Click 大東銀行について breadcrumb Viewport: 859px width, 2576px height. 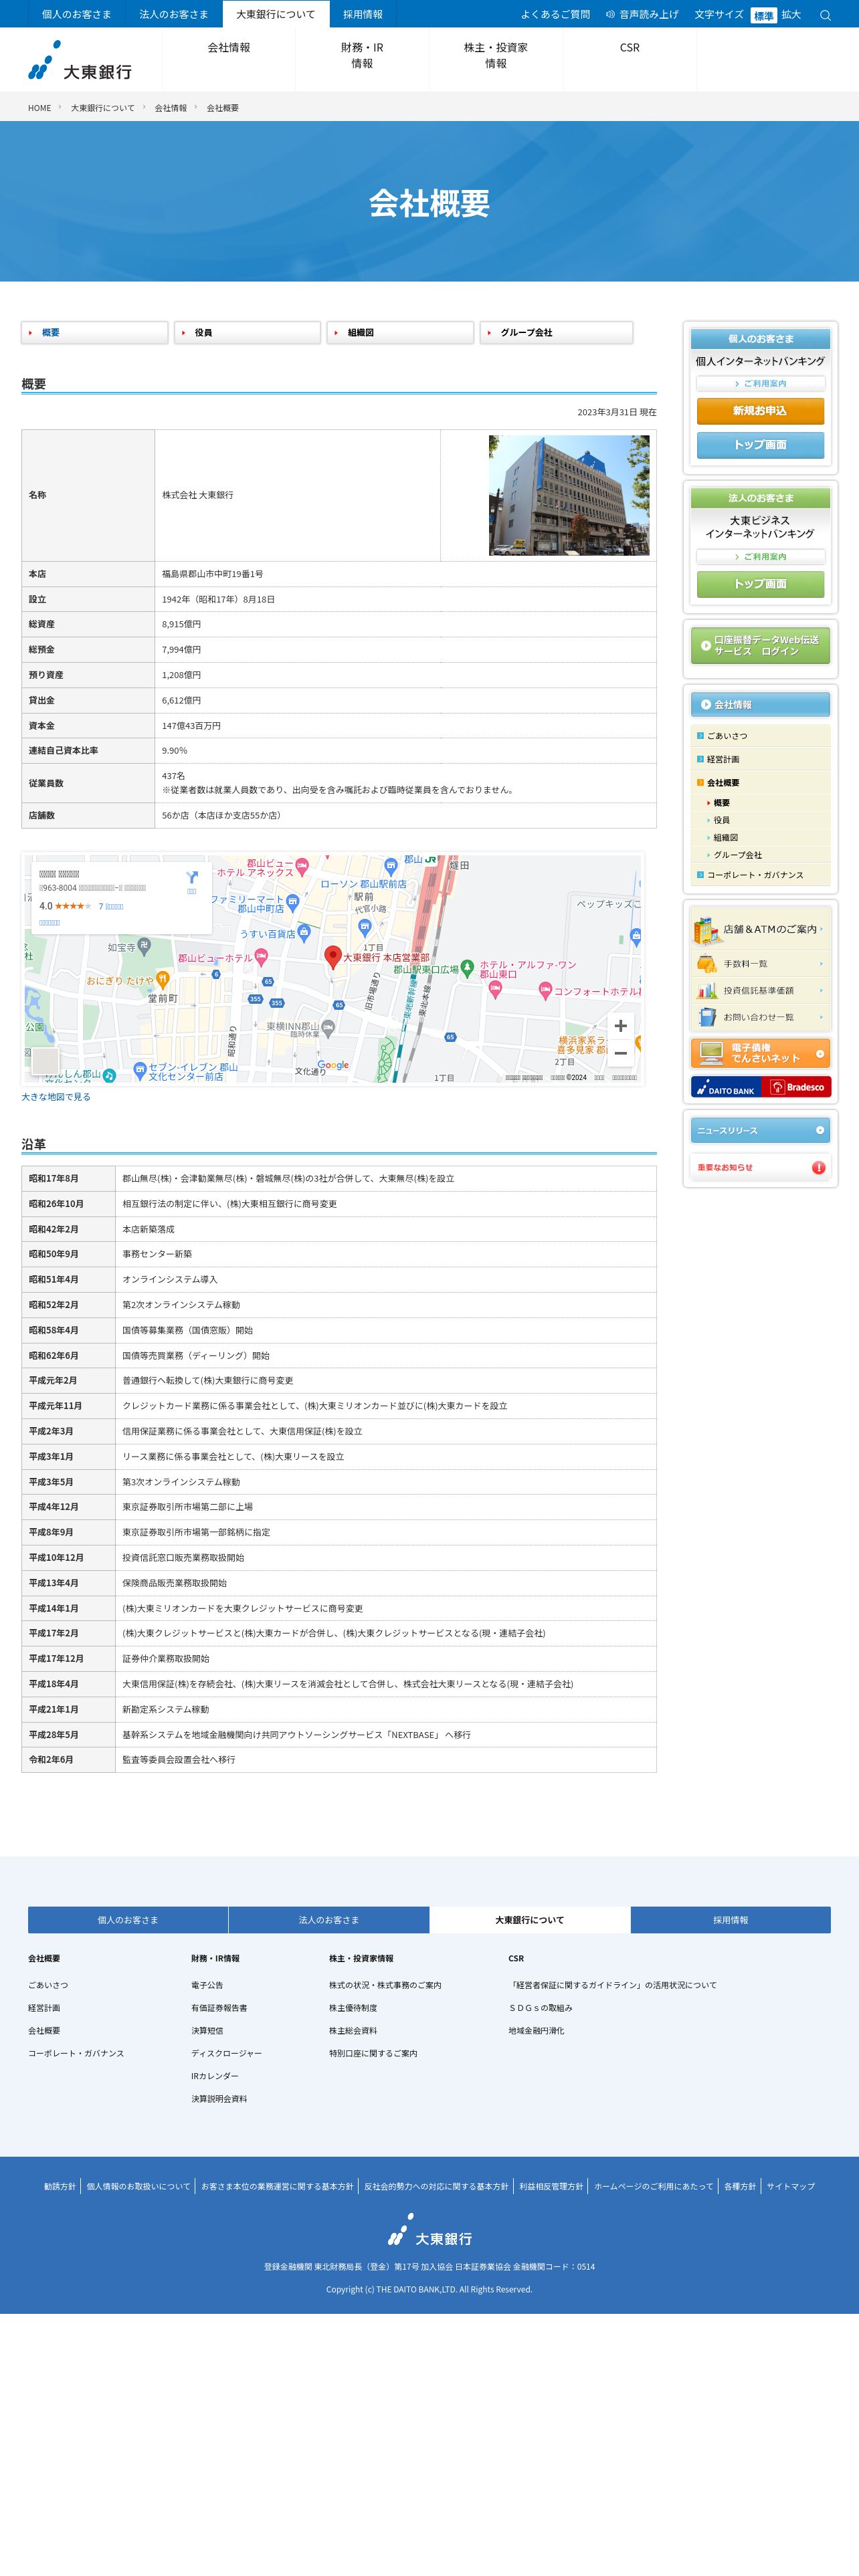point(103,108)
